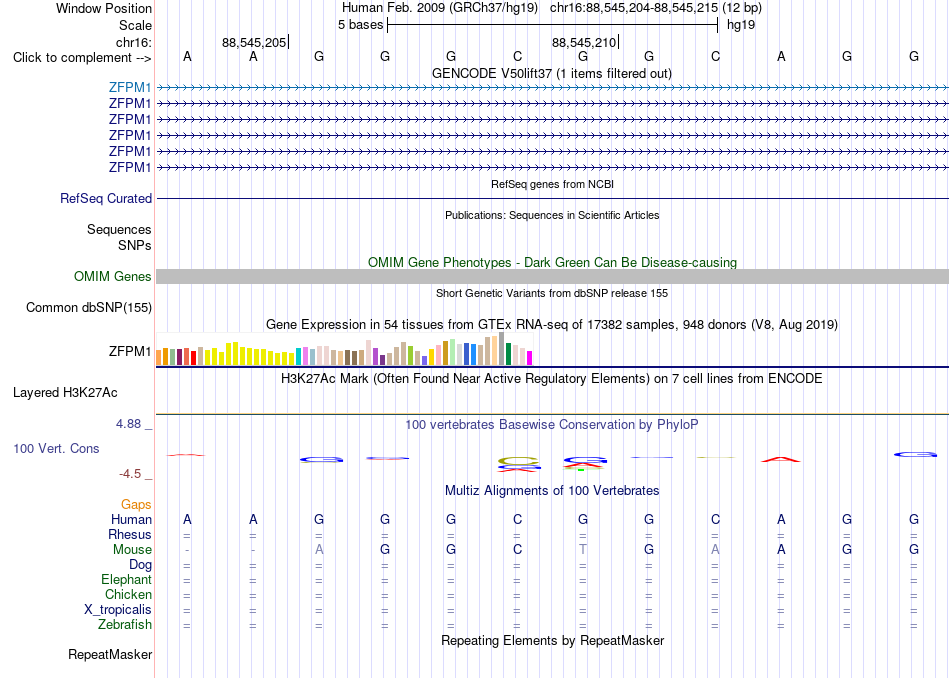
Task: Click the GTEx tissue expression bar chart
Action: click(344, 349)
